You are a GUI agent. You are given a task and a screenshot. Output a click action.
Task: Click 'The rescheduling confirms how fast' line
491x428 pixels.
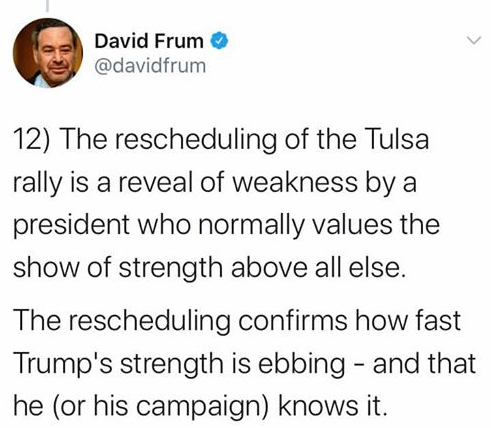pyautogui.click(x=237, y=320)
